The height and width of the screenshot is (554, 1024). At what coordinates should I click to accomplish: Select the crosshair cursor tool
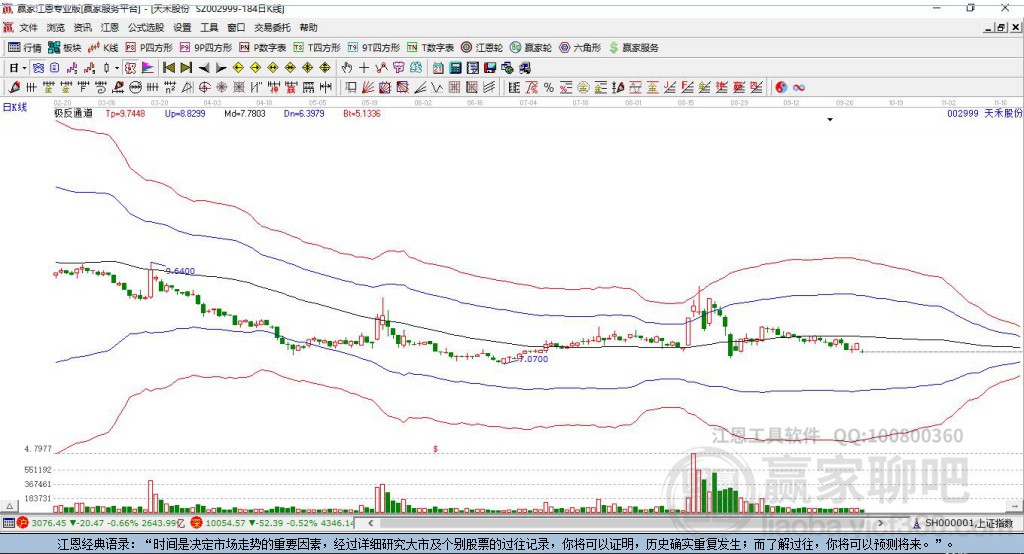pos(364,68)
